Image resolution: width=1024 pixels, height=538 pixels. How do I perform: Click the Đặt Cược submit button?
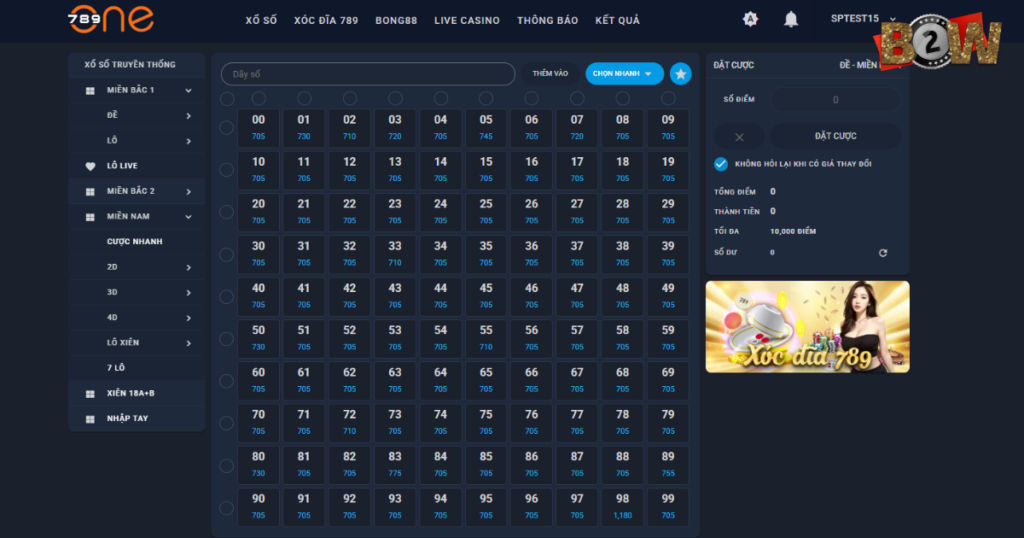click(835, 136)
